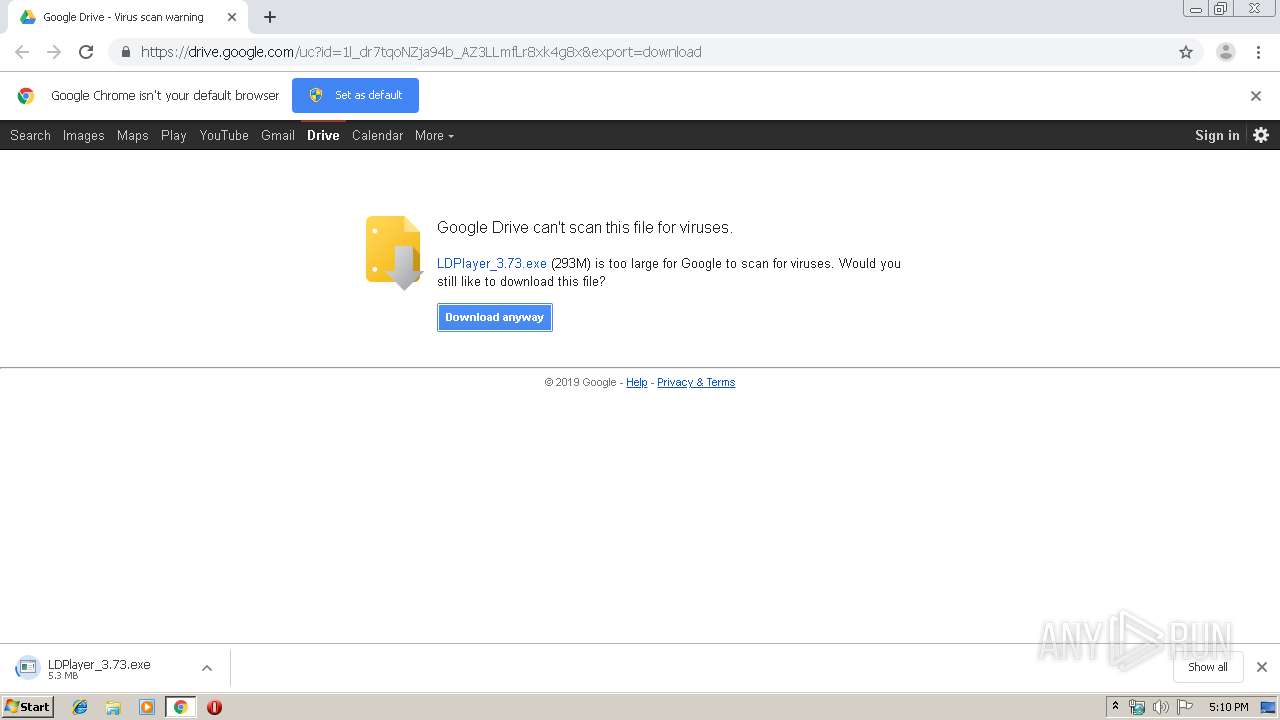Click the 5:10 PM clock
1280x720 pixels.
[x=1228, y=707]
